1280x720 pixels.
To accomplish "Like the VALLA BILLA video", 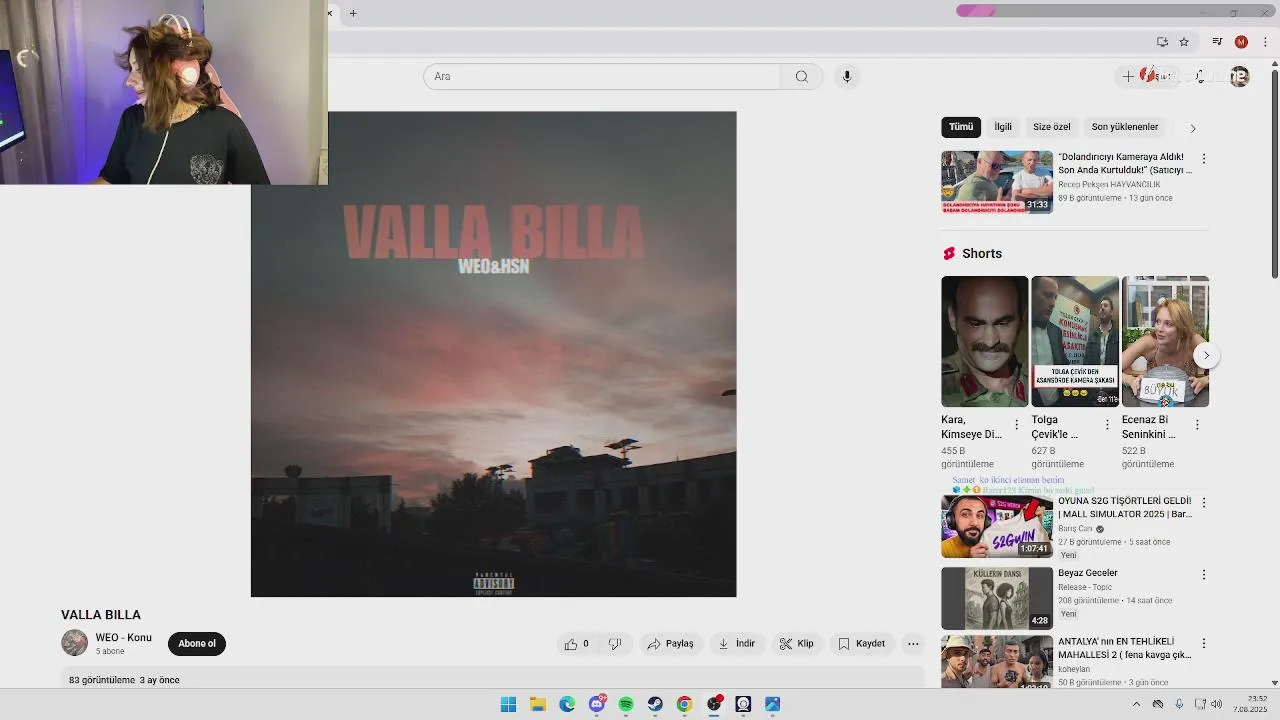I will (x=576, y=644).
